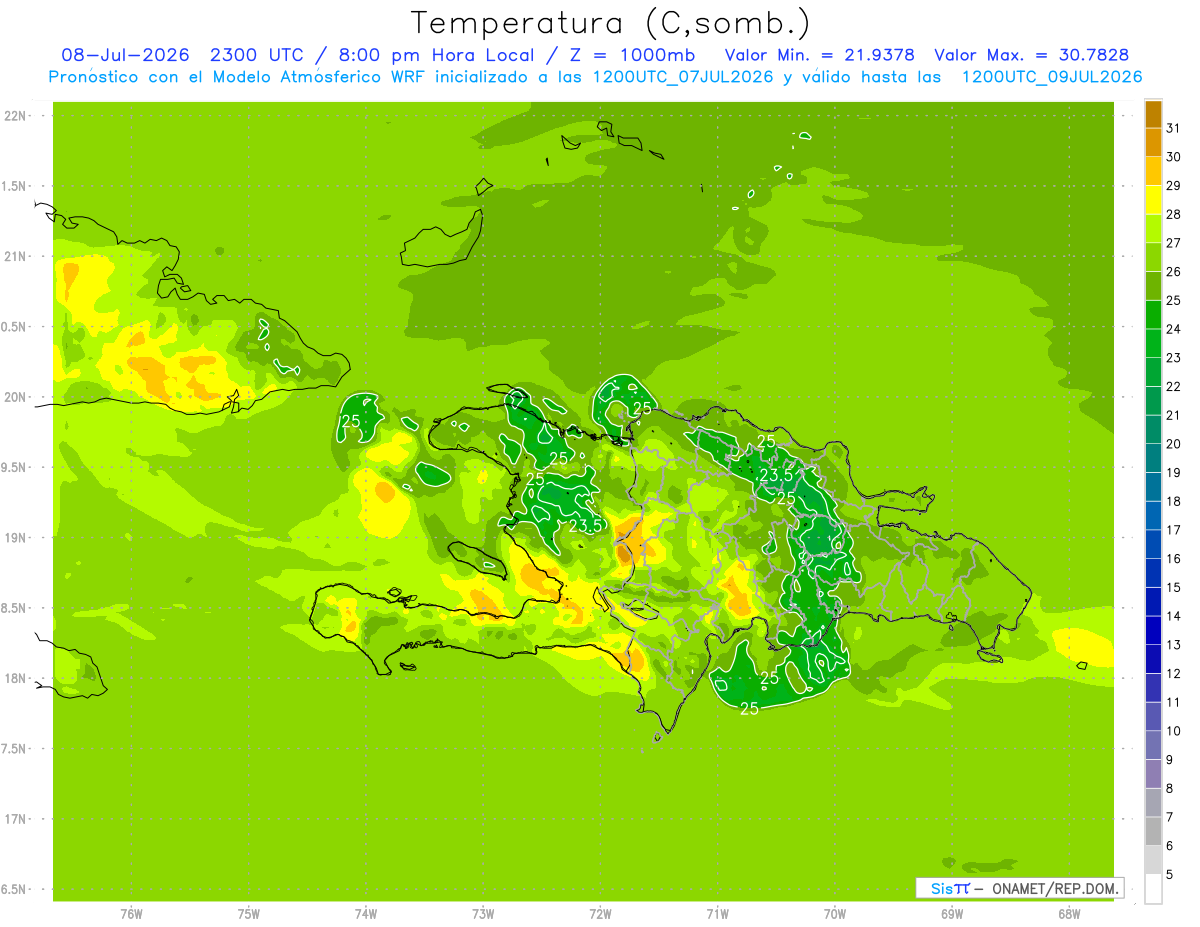1200x927 pixels.
Task: Select the "08-Jul-2026" date text
Action: 126,55
